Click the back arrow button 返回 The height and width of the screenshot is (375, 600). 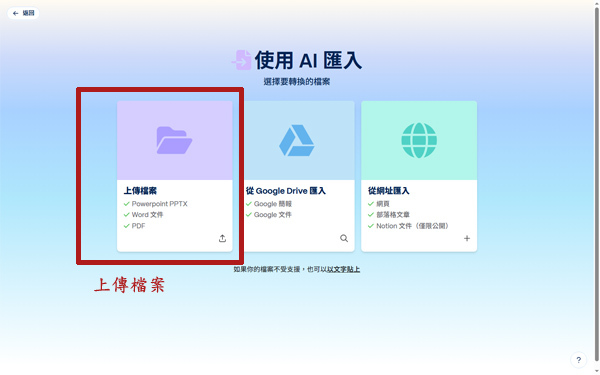(x=23, y=13)
